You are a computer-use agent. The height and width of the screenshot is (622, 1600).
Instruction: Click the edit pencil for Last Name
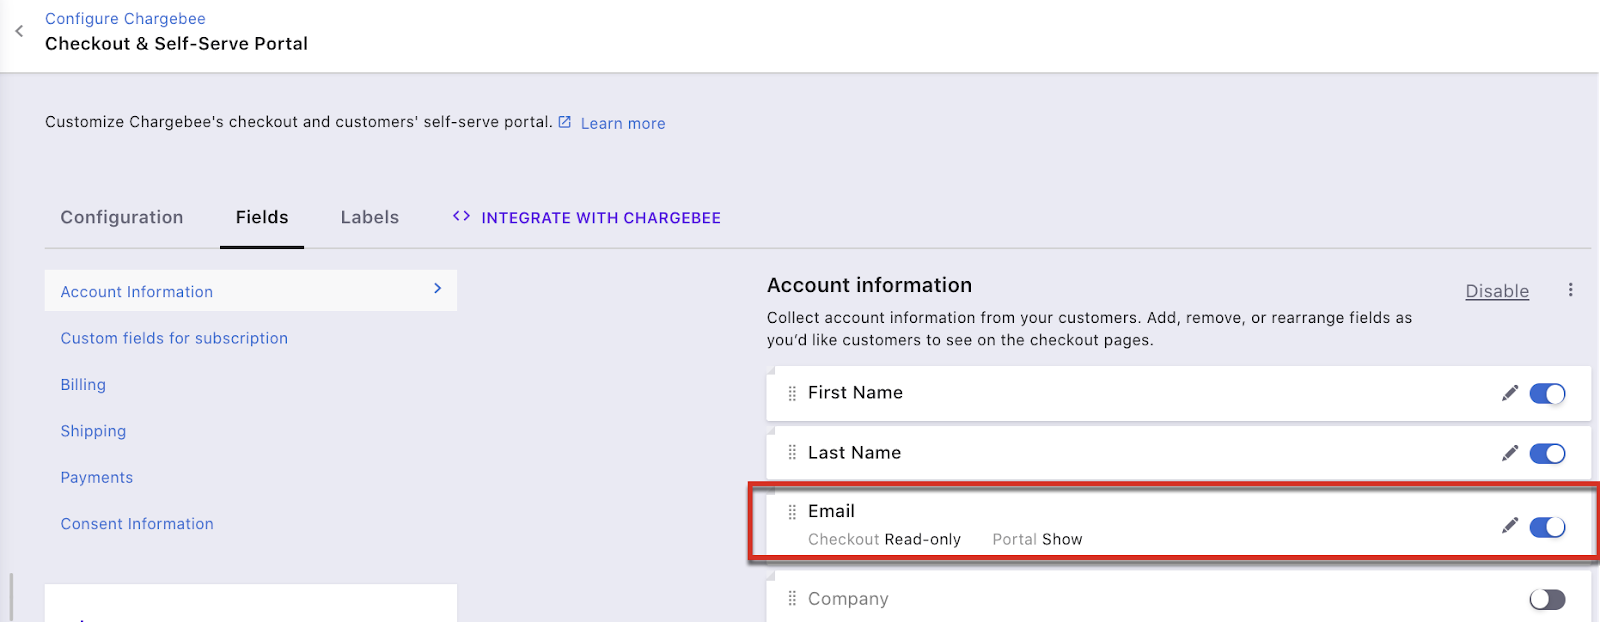coord(1509,453)
